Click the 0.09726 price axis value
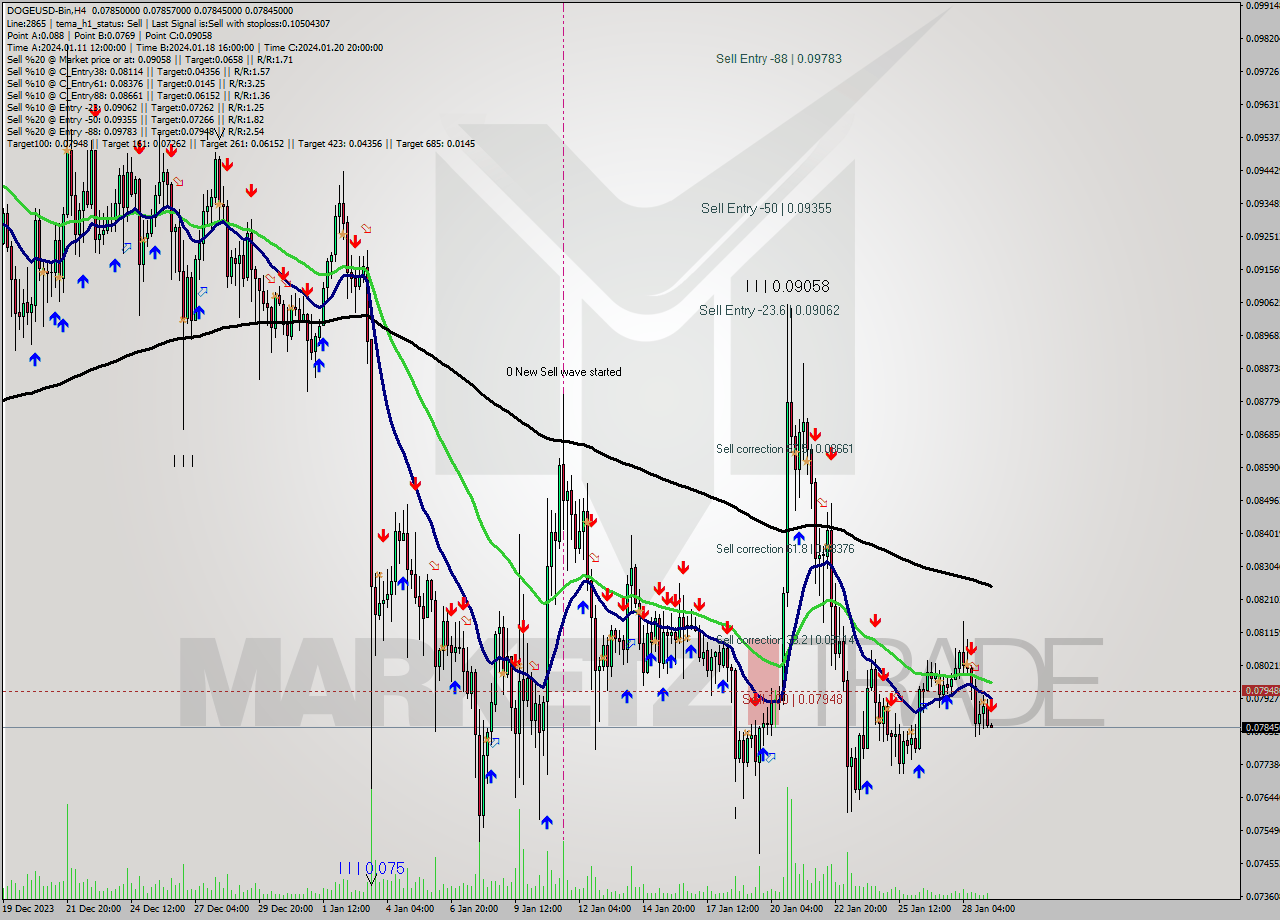 [1262, 71]
